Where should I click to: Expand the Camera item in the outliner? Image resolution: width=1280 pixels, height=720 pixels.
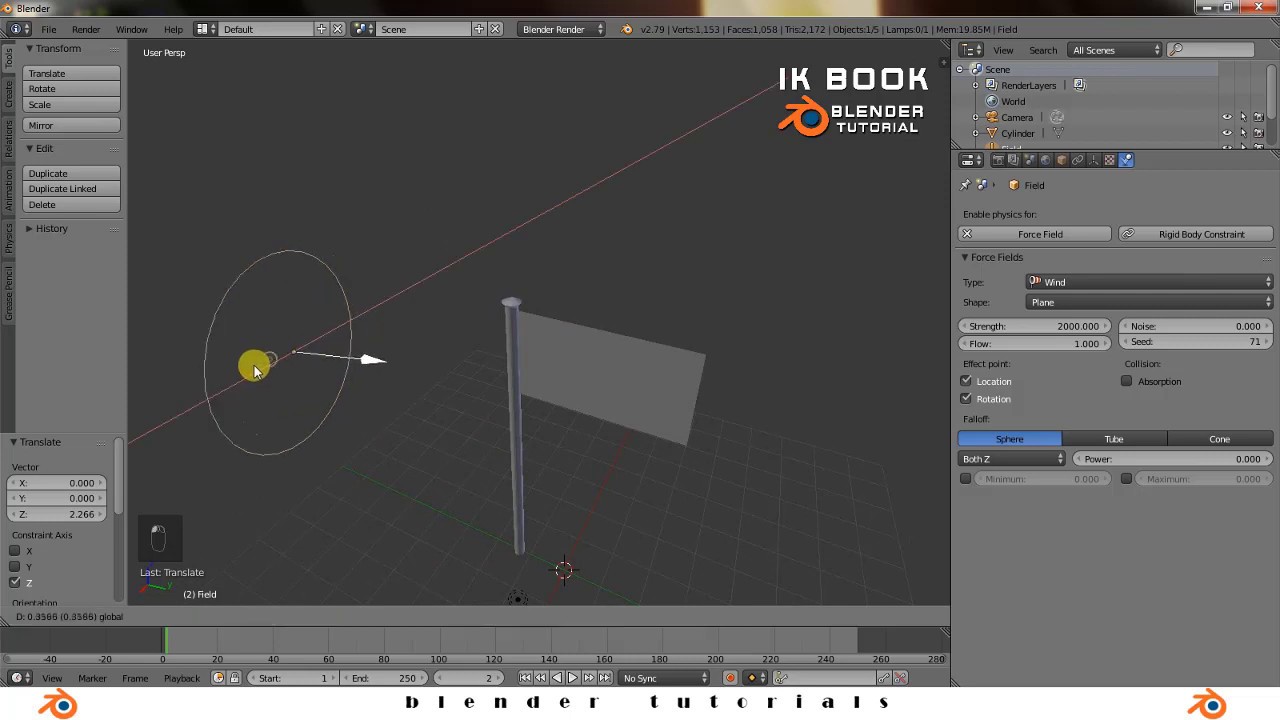pyautogui.click(x=975, y=117)
